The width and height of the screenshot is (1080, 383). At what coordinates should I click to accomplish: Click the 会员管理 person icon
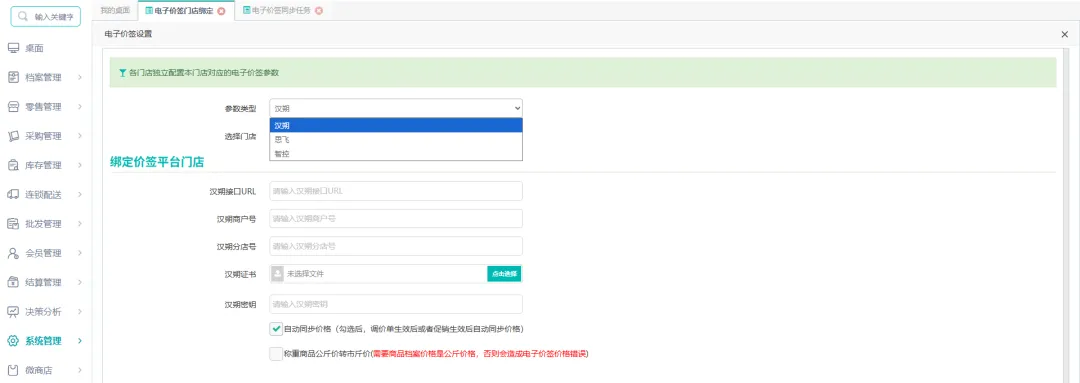12,253
